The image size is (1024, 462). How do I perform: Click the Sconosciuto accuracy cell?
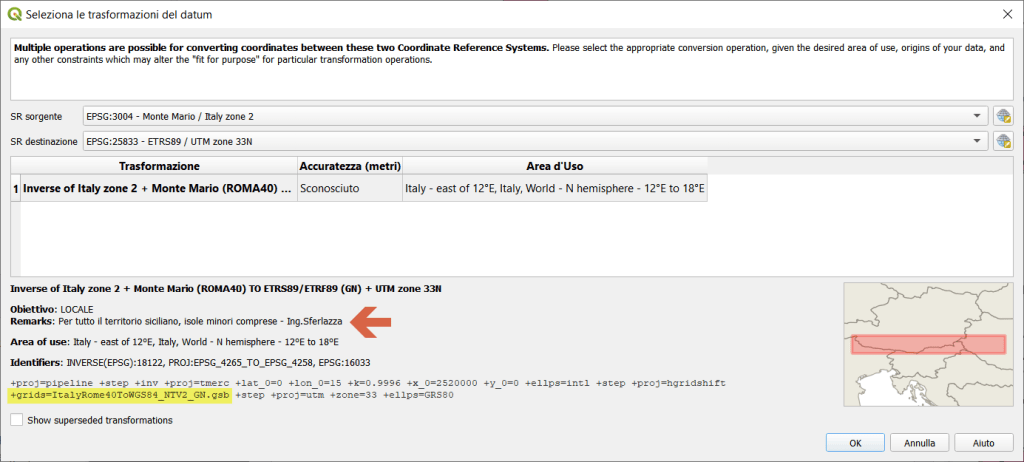pyautogui.click(x=349, y=188)
